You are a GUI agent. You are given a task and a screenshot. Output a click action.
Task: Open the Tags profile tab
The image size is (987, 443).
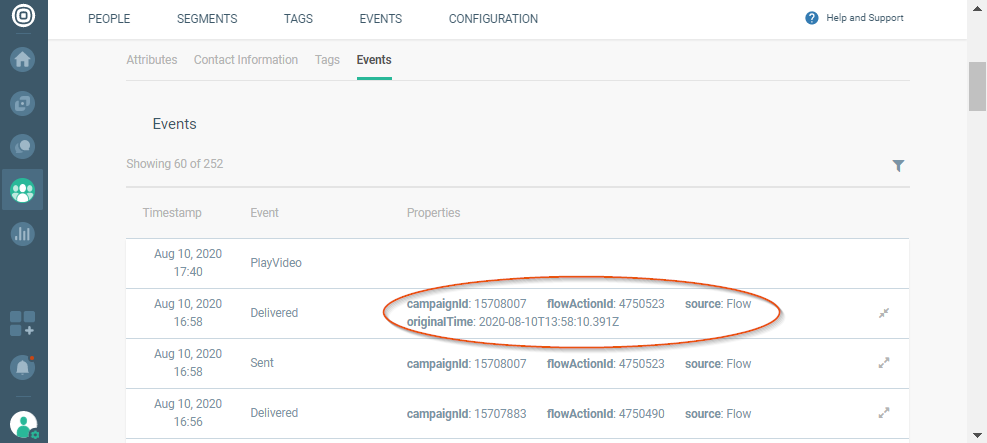327,60
